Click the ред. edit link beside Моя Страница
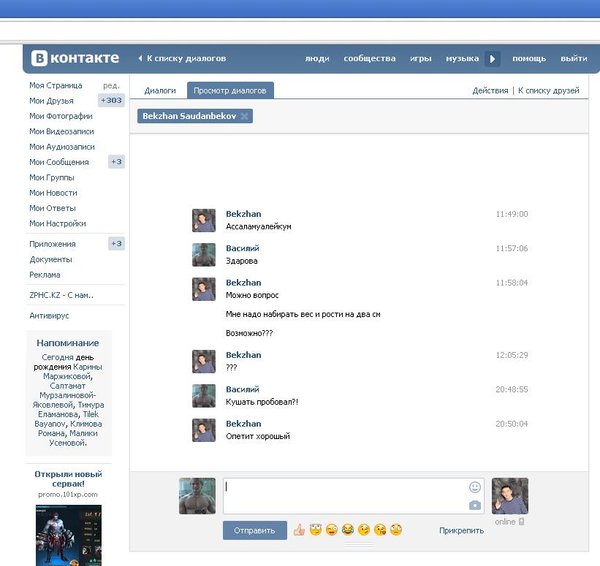Viewport: 600px width, 566px height. [x=111, y=86]
